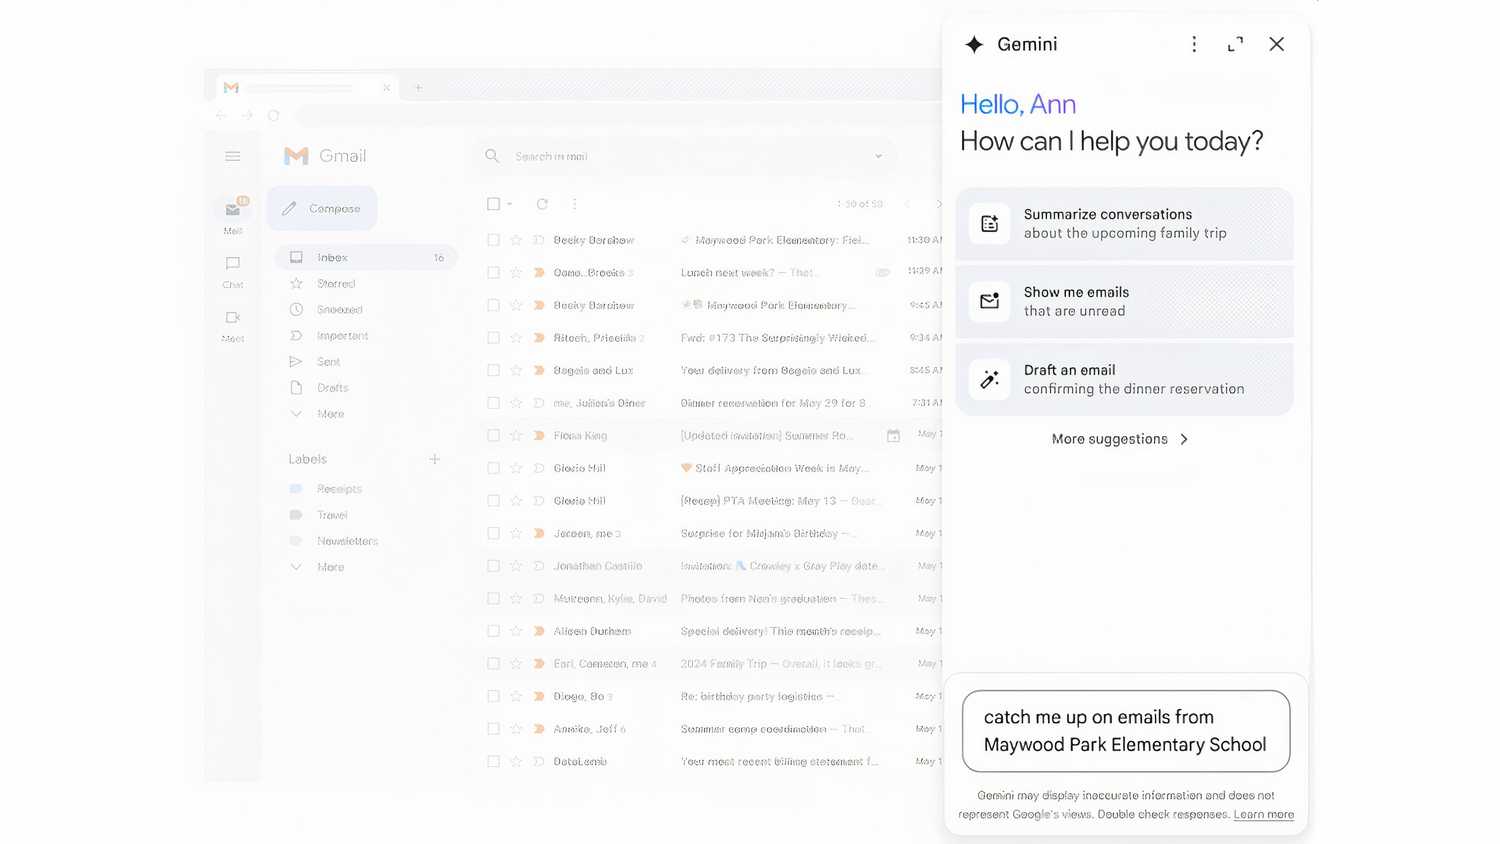Screen dimensions: 1500x844
Task: Choose Show me emails that are unread
Action: (1124, 302)
